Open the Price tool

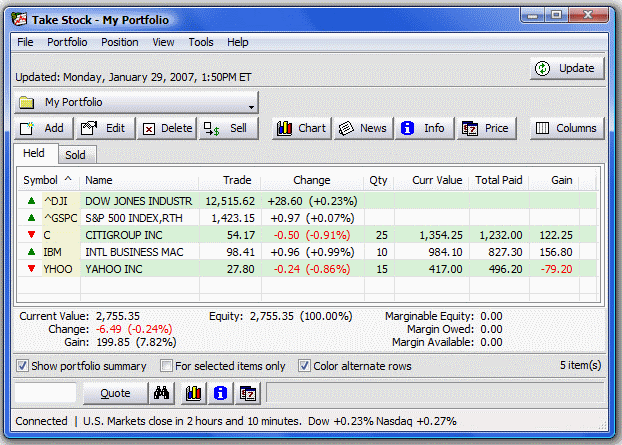pos(485,128)
